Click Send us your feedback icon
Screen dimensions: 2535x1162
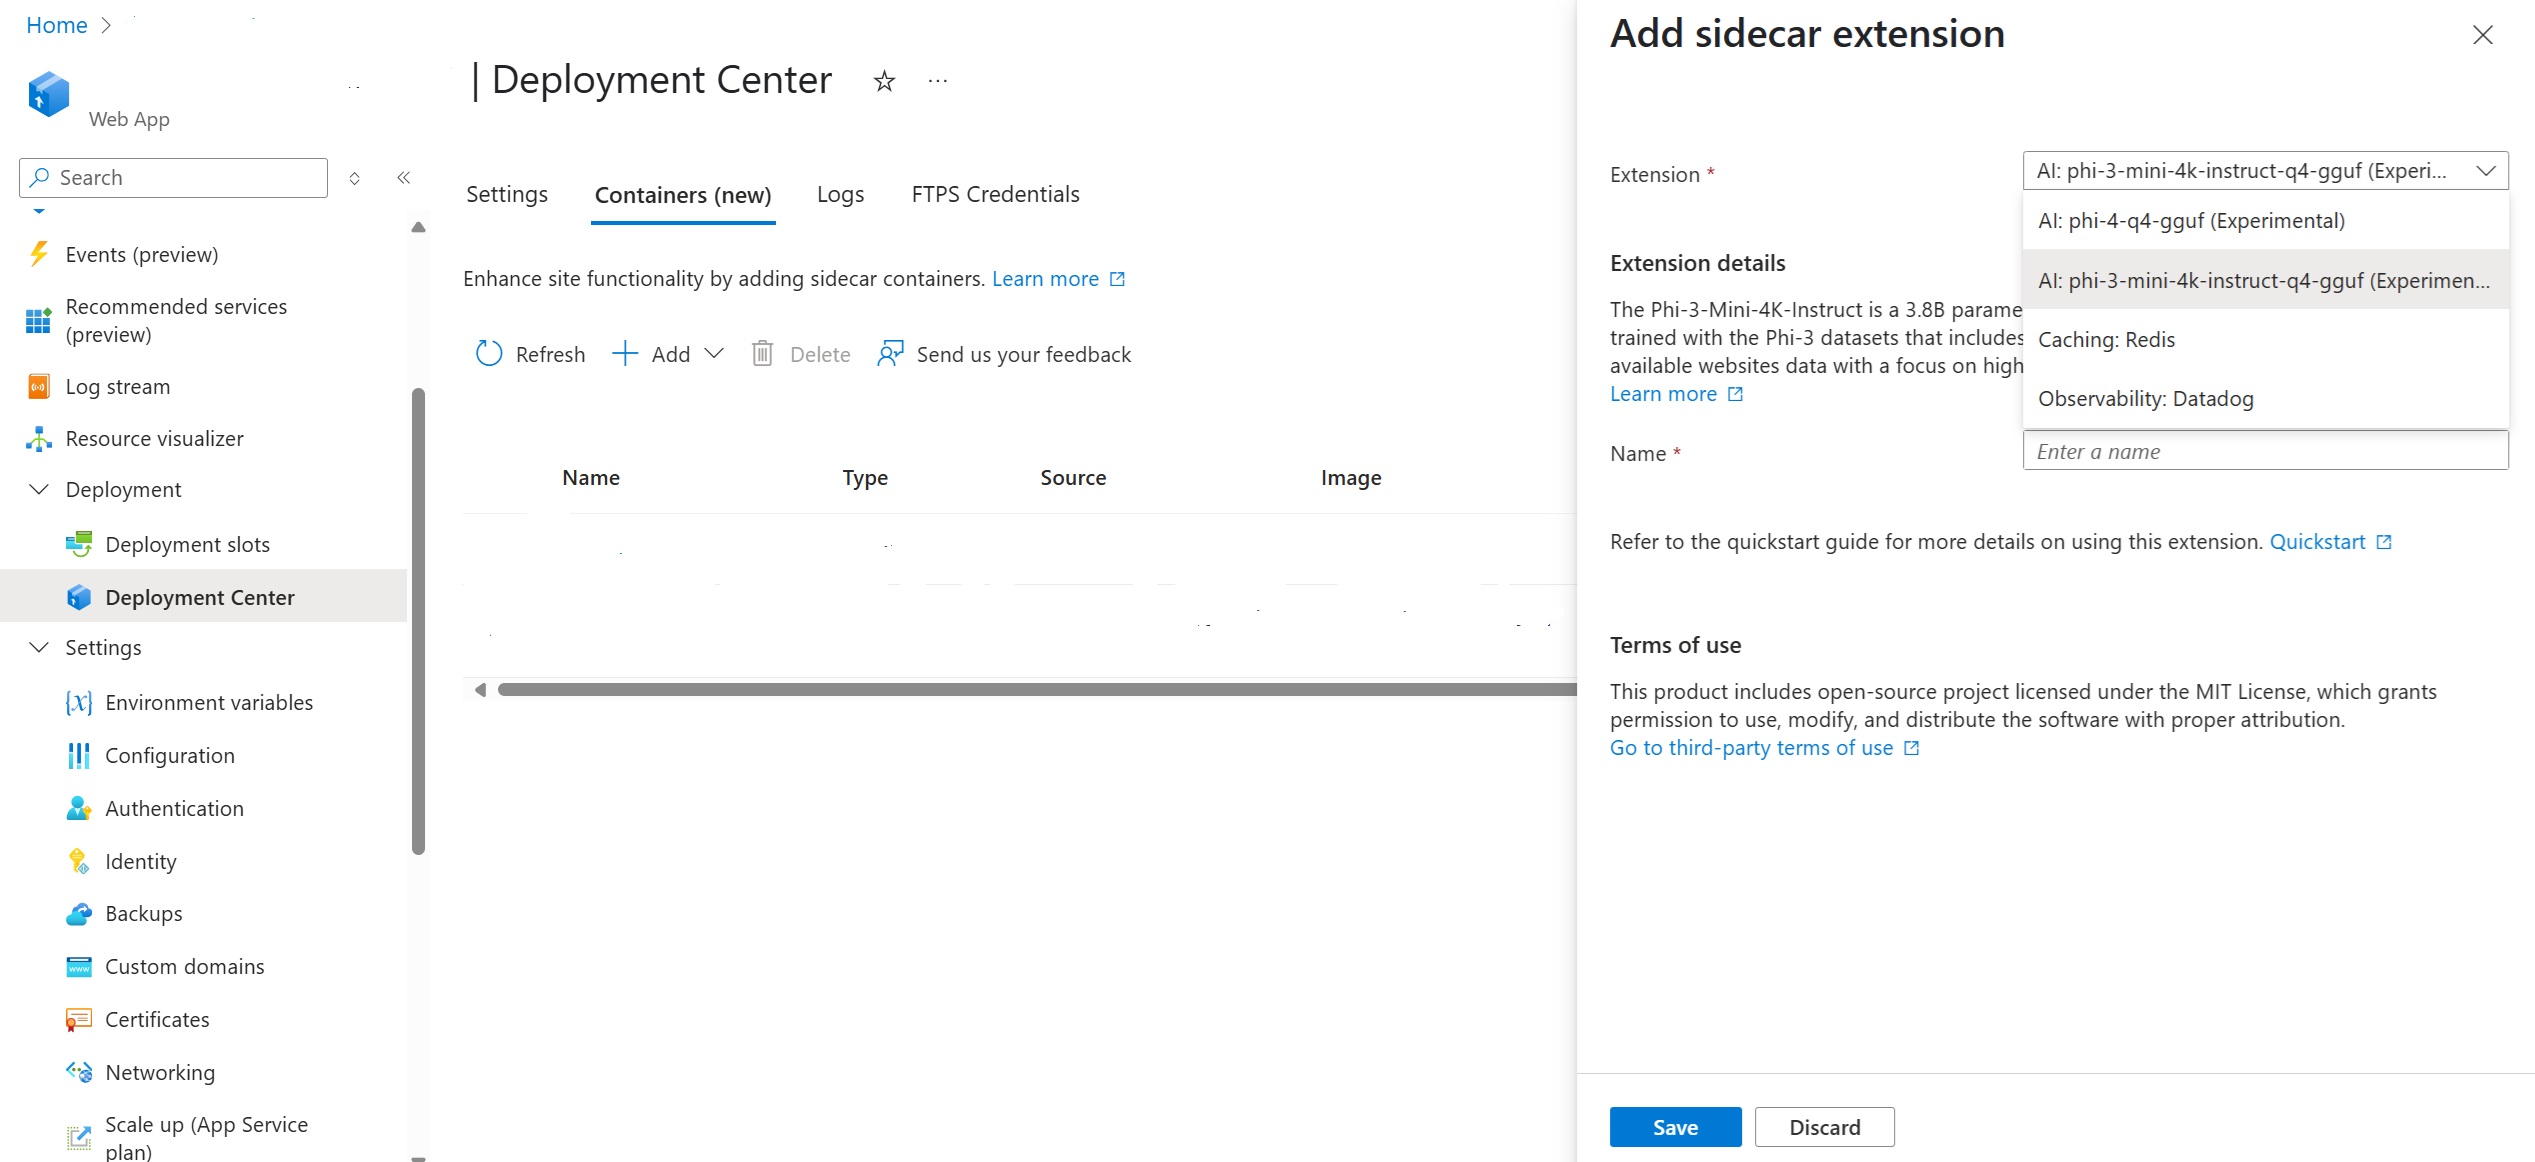[890, 354]
